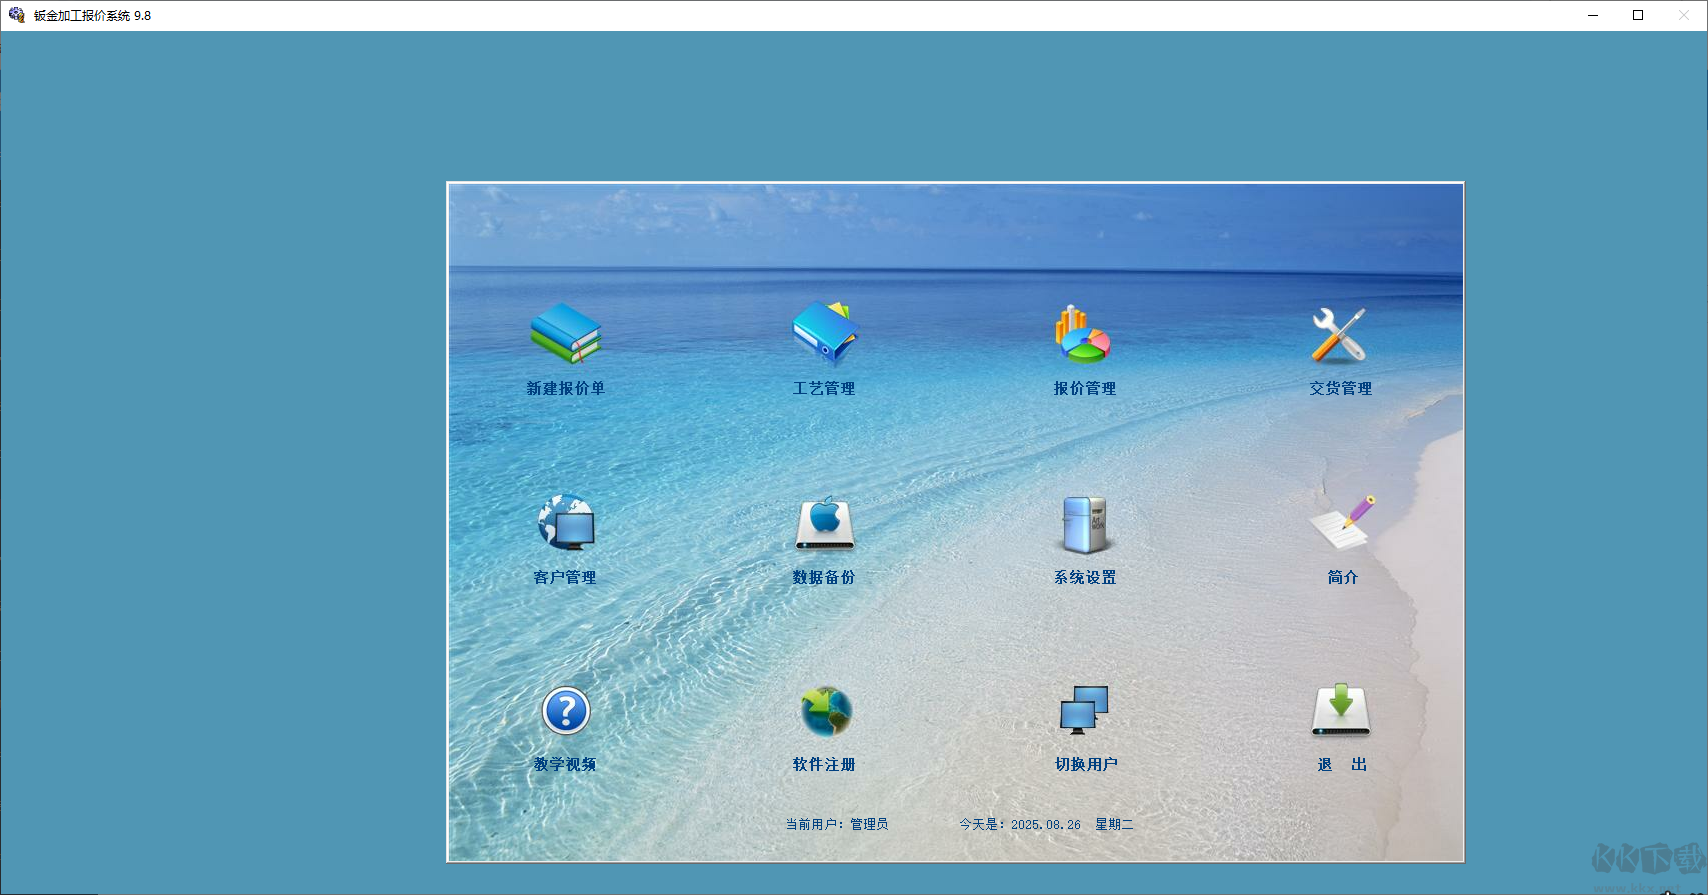Maximize the 钣金加工报价系统 window

1638,15
